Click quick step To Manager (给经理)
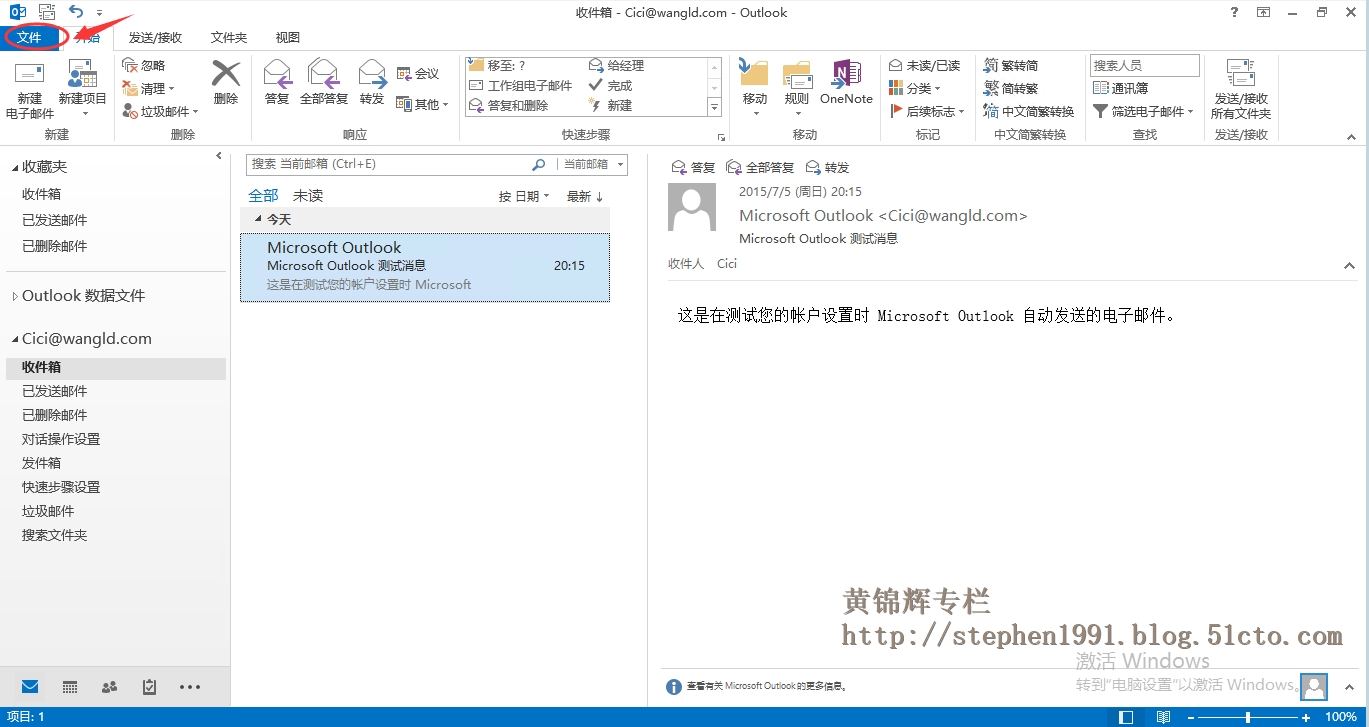This screenshot has width=1369, height=727. pyautogui.click(x=617, y=65)
